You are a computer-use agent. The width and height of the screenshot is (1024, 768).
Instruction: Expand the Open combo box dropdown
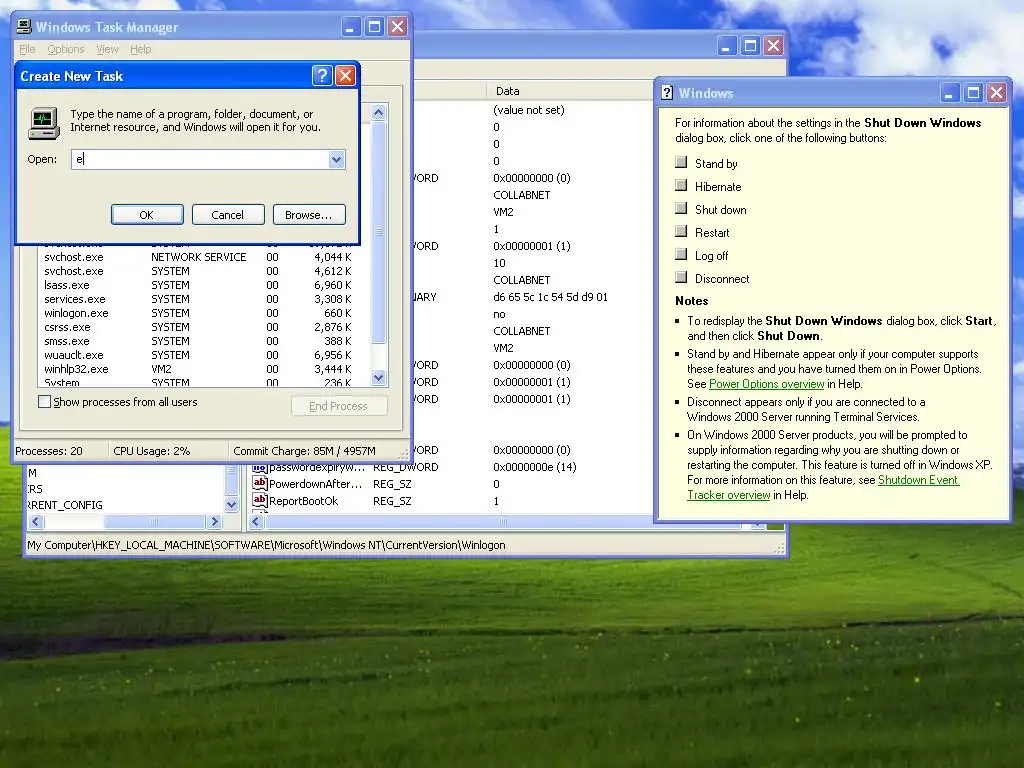(x=336, y=159)
